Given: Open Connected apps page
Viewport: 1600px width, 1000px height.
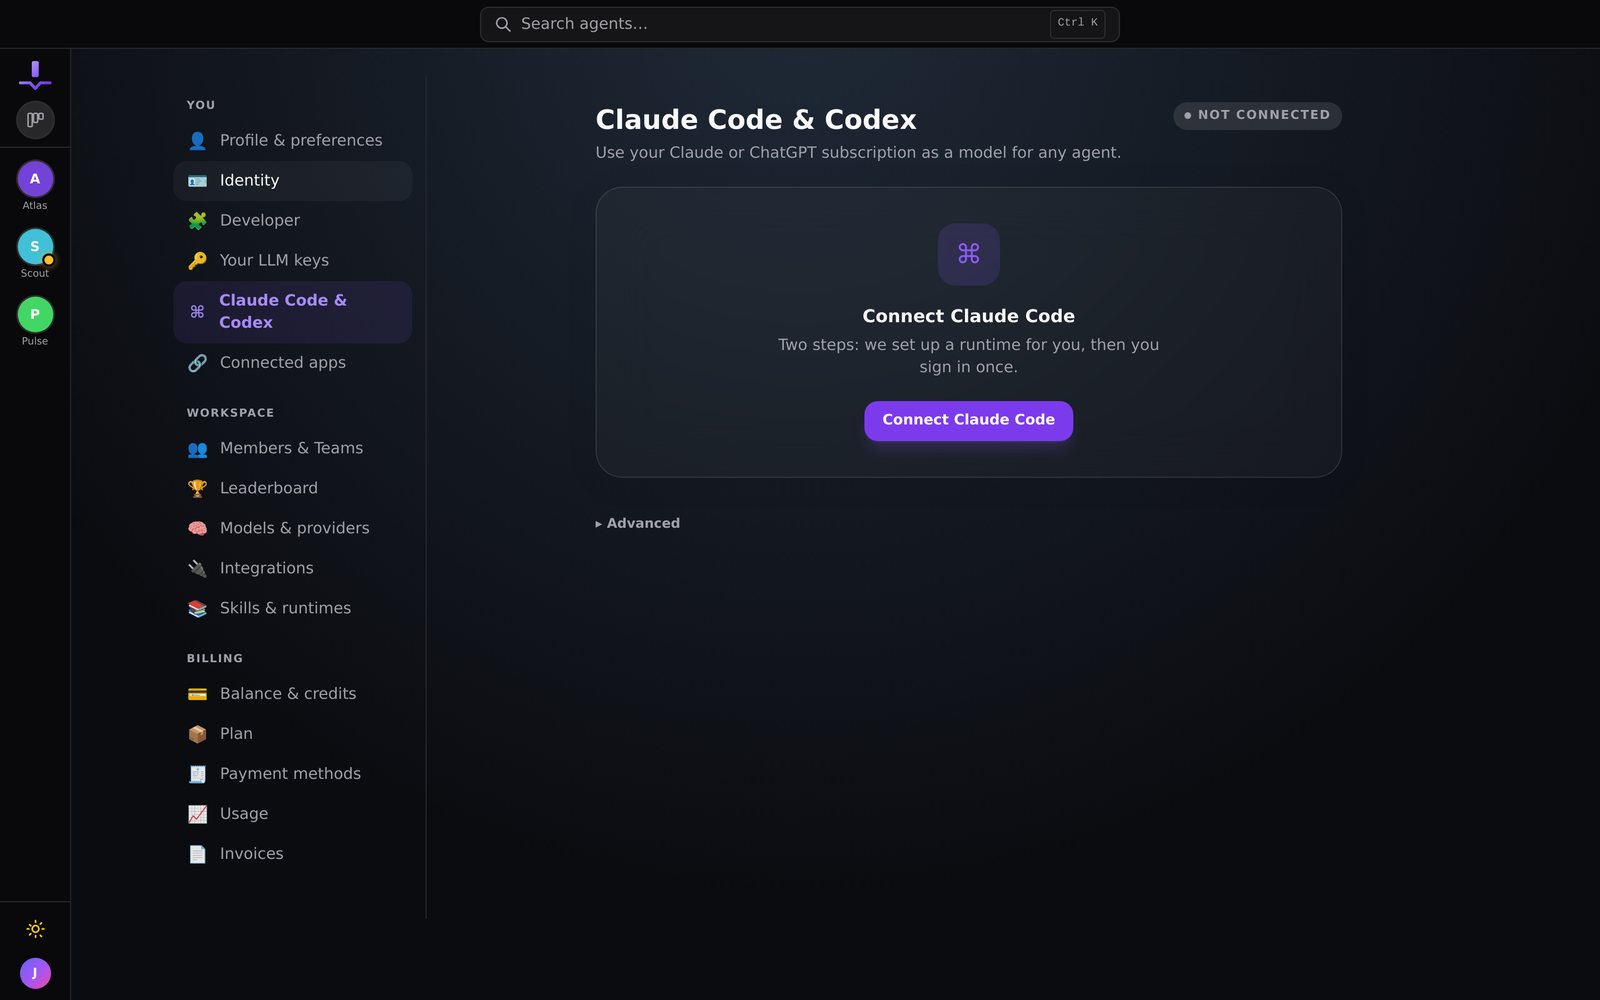Looking at the screenshot, I should [292, 363].
